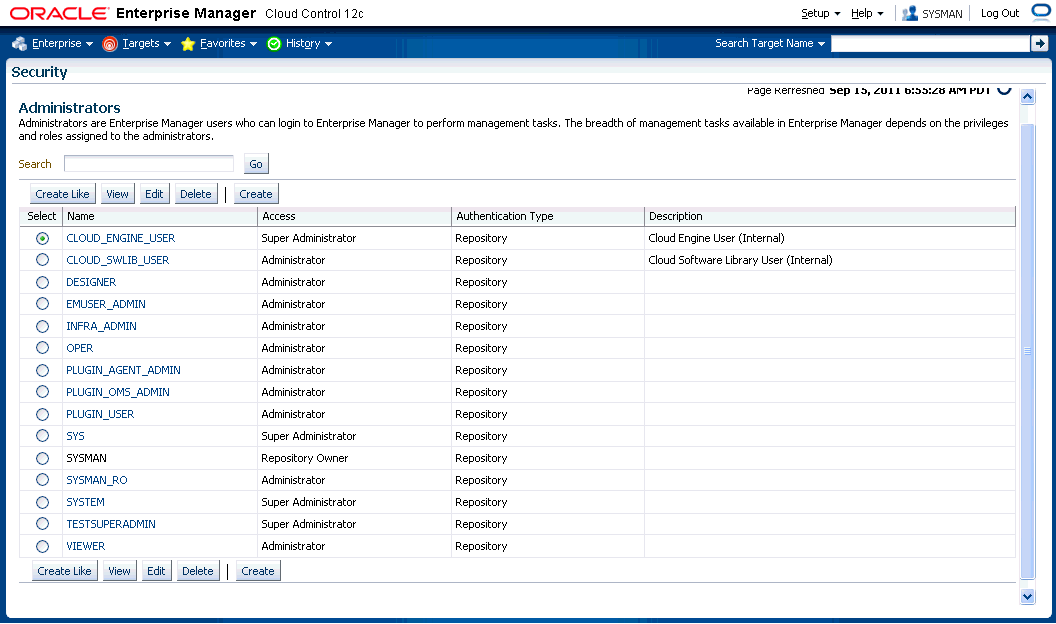Click the bottom Create button
The width and height of the screenshot is (1056, 624).
258,571
